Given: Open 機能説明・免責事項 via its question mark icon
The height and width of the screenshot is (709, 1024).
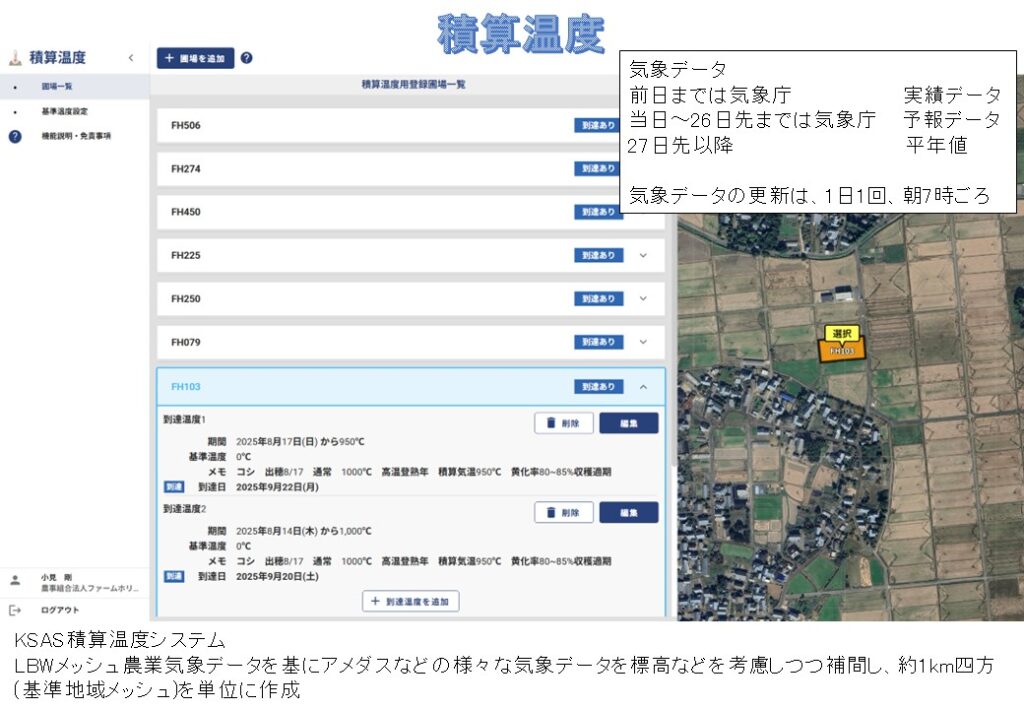Looking at the screenshot, I should 15,136.
